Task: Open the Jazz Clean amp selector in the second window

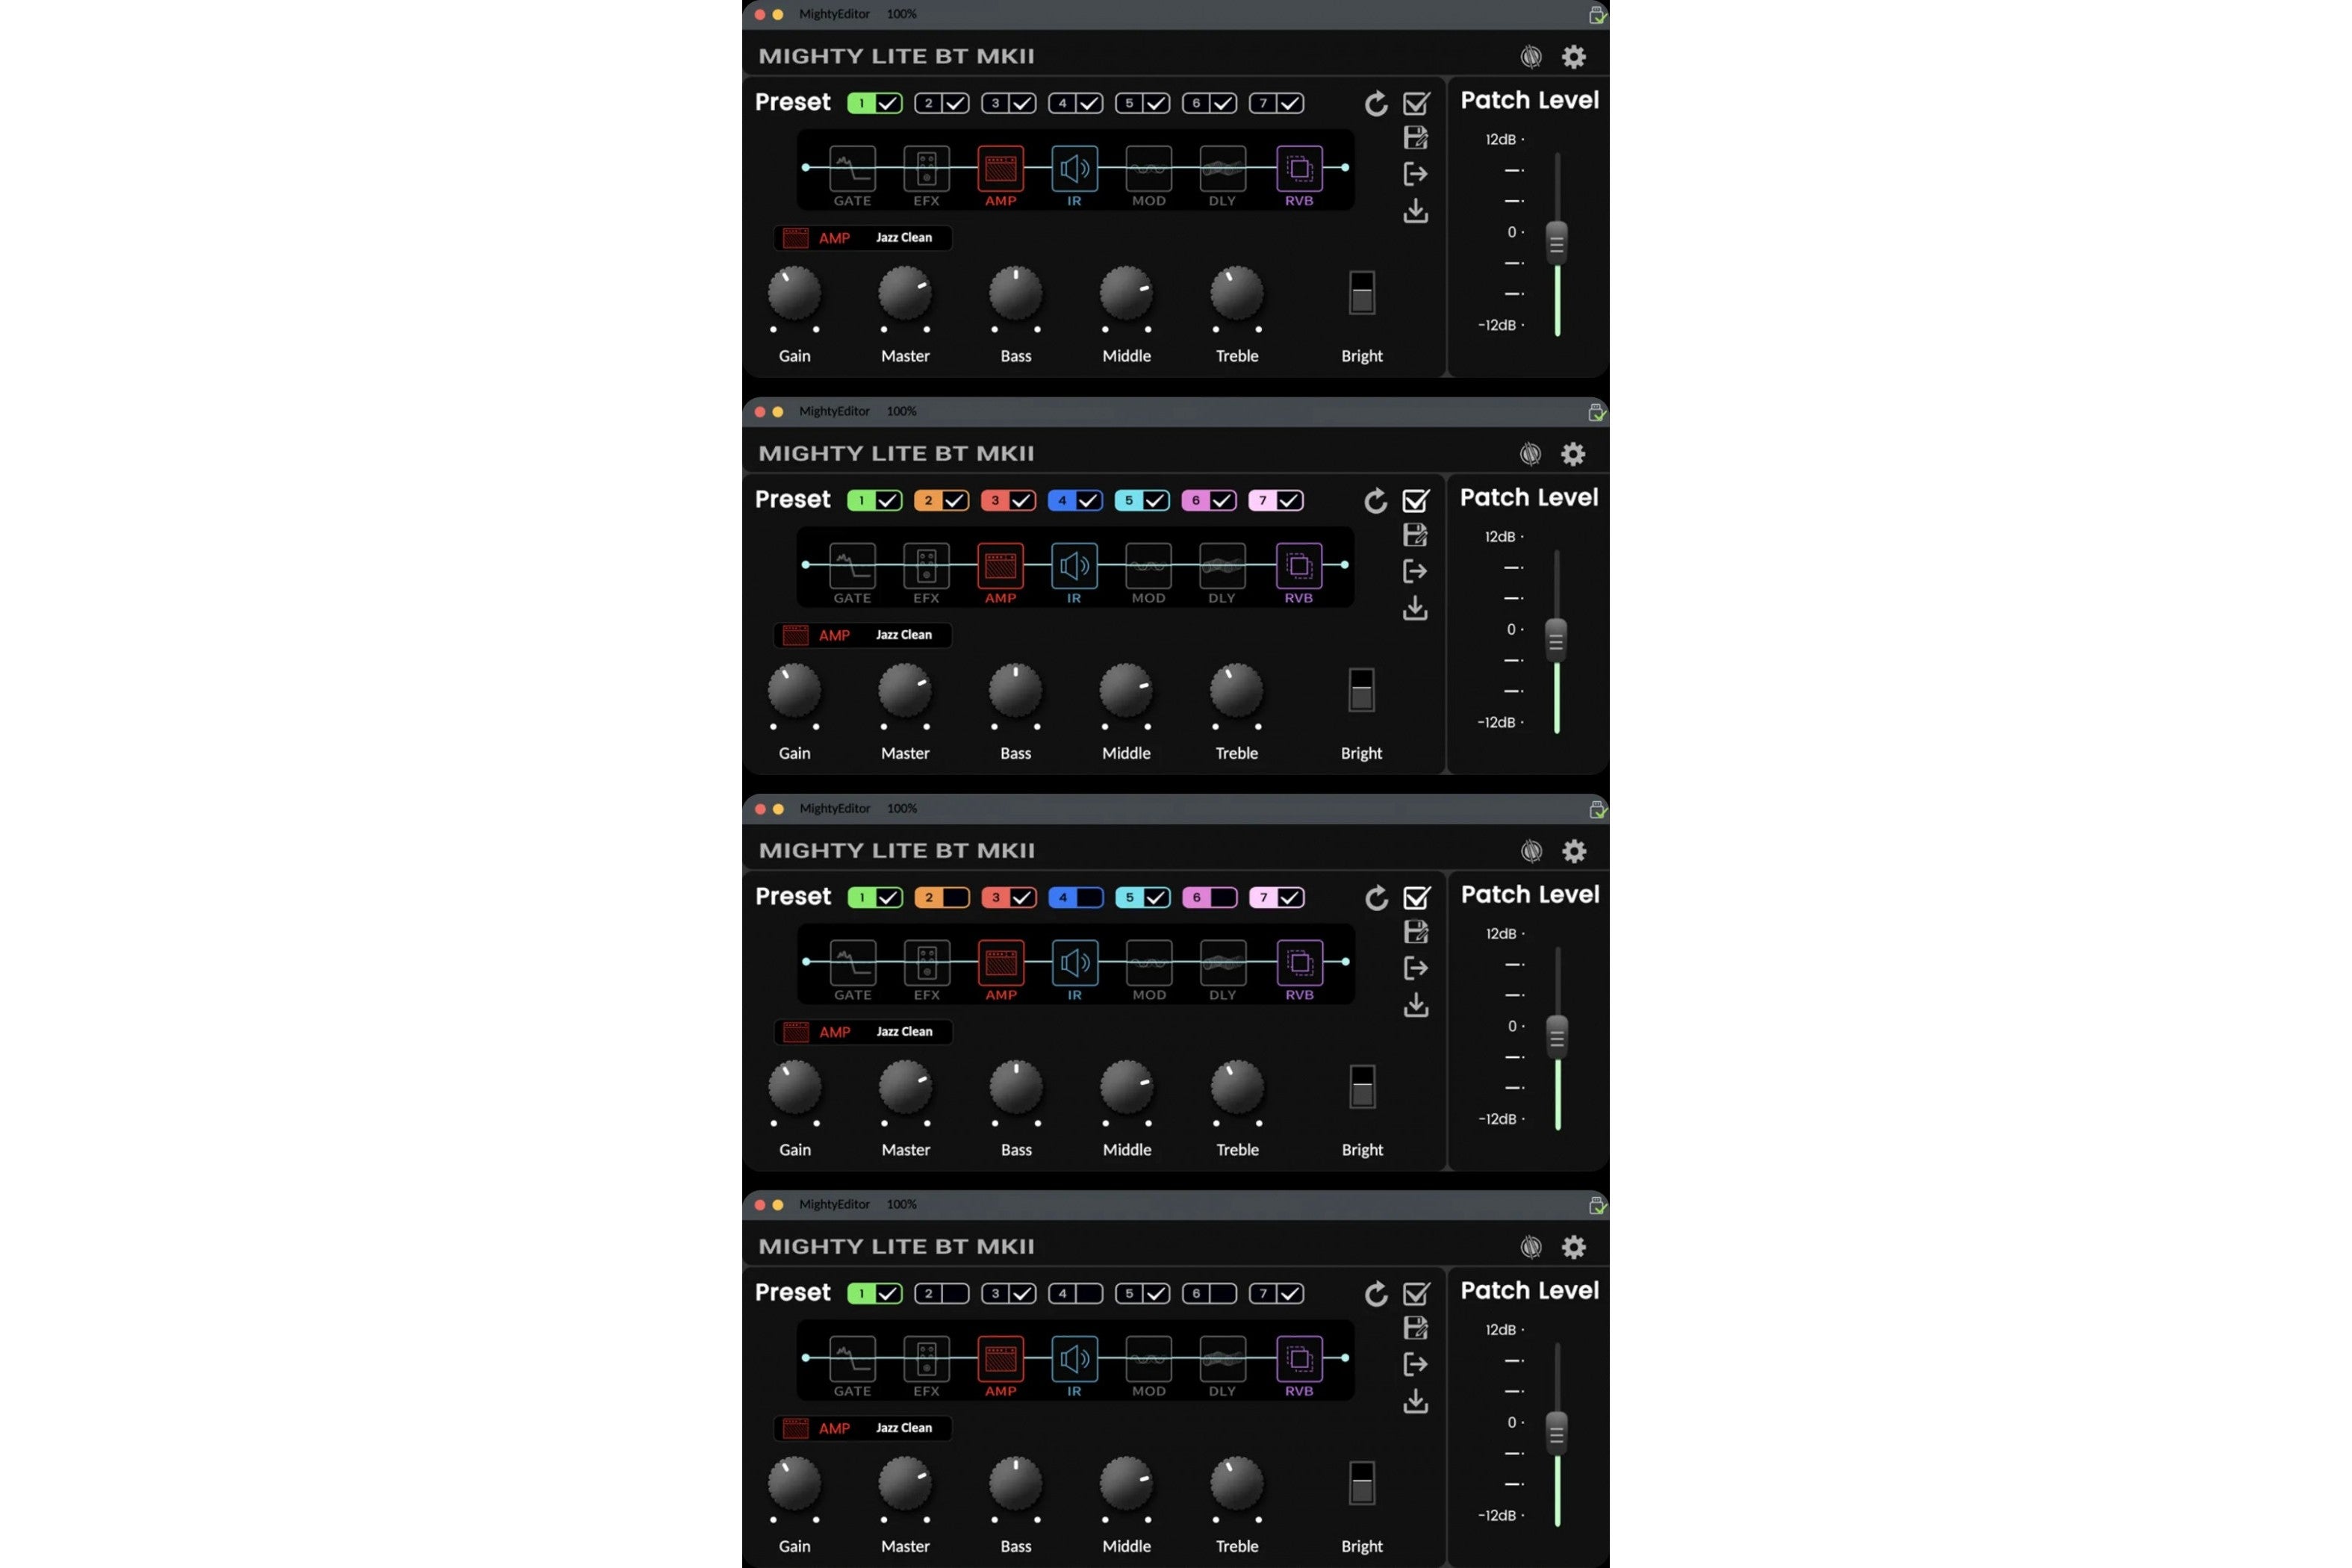Action: tap(862, 635)
